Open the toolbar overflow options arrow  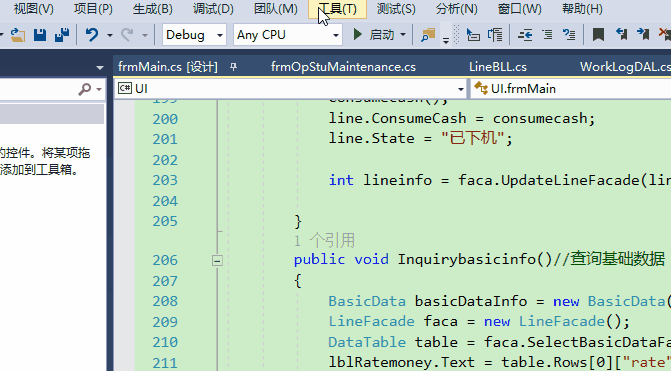[x=445, y=40]
